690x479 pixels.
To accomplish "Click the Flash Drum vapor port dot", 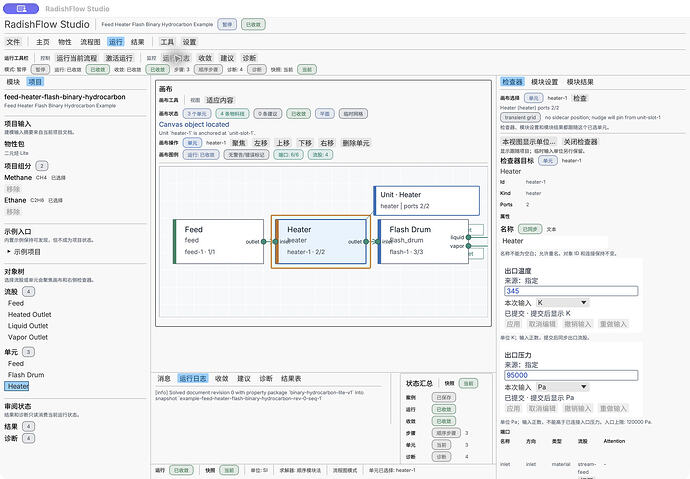I will (468, 246).
